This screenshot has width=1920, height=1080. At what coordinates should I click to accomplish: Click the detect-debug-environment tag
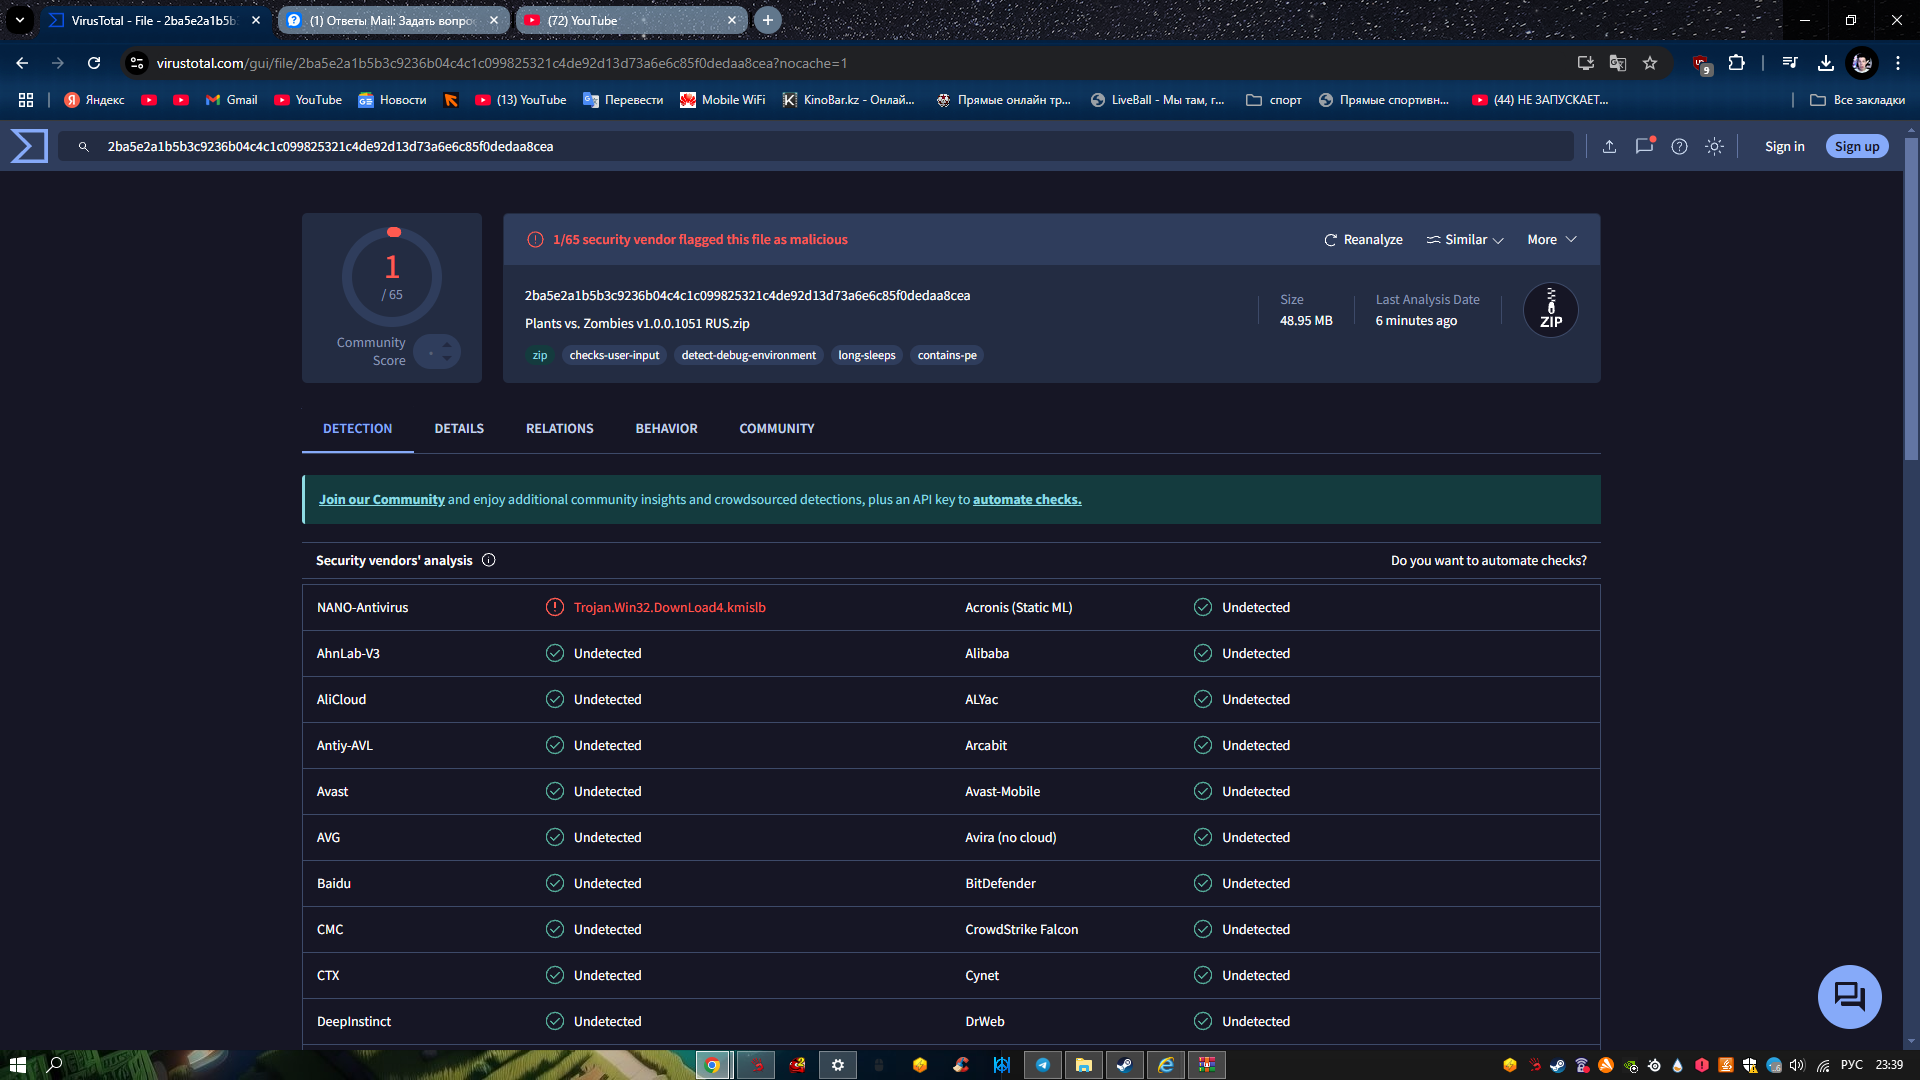coord(749,355)
